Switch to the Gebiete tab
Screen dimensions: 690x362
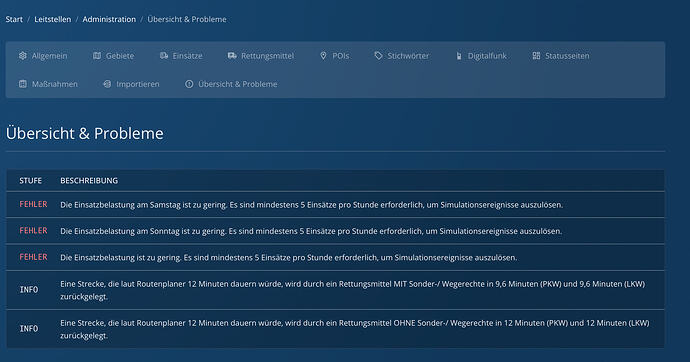click(x=114, y=56)
